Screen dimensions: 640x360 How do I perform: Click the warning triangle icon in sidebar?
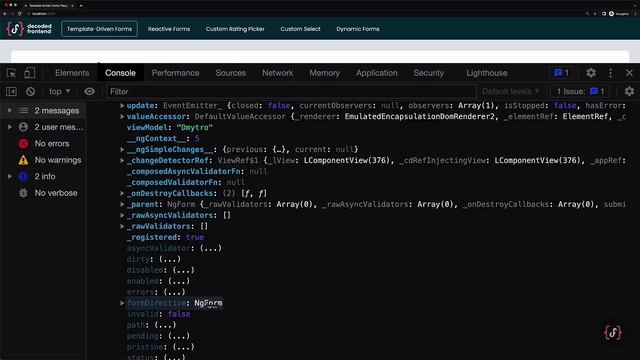(23, 160)
